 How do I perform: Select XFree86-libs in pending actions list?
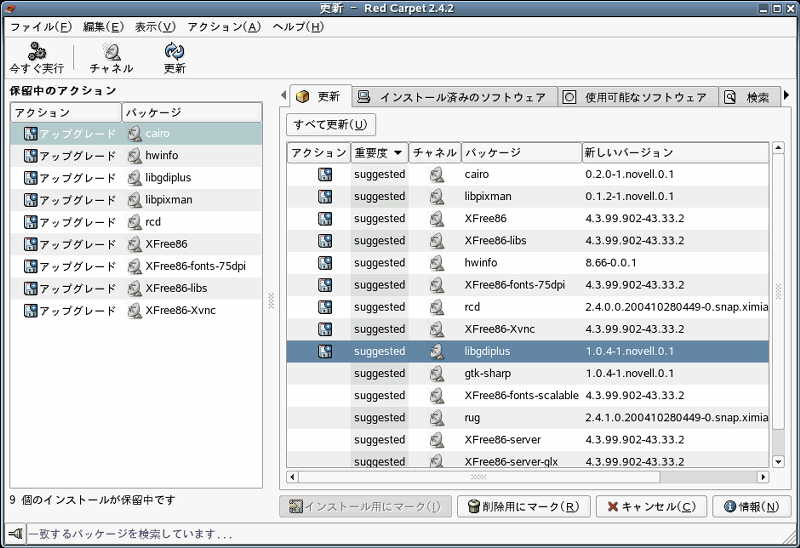click(136, 289)
